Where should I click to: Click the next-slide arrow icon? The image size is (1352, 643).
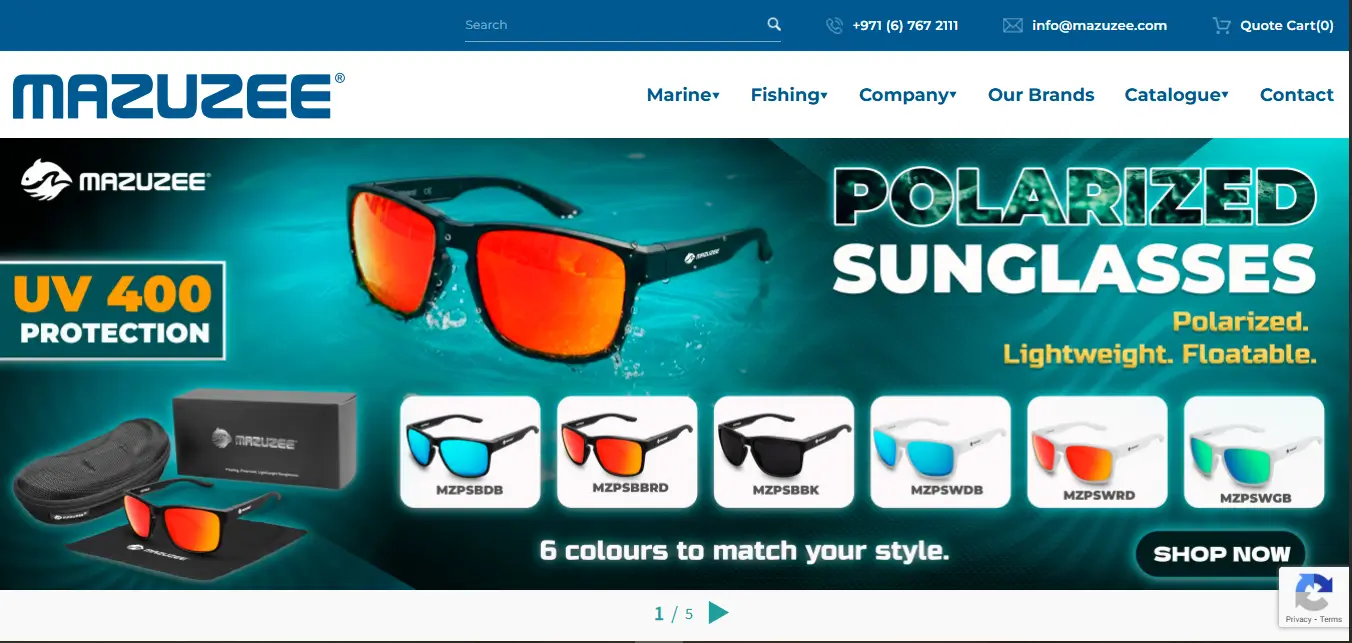719,613
